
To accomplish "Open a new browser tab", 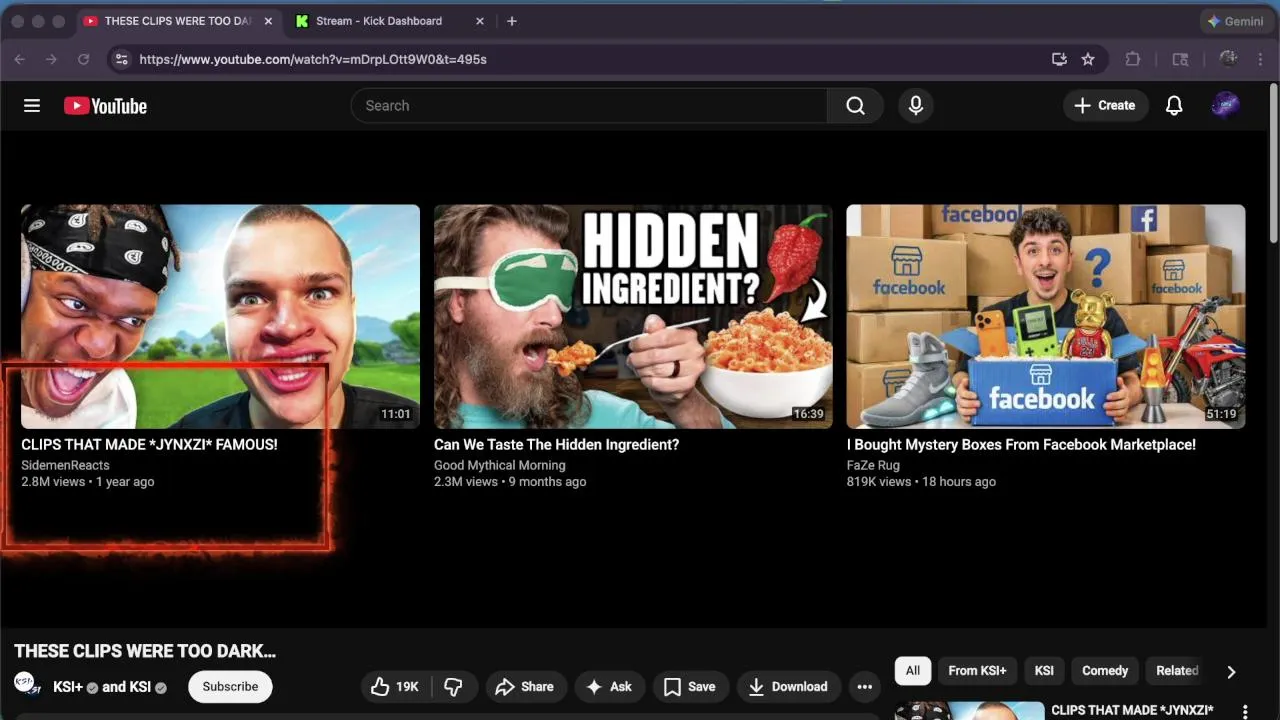I will [511, 21].
